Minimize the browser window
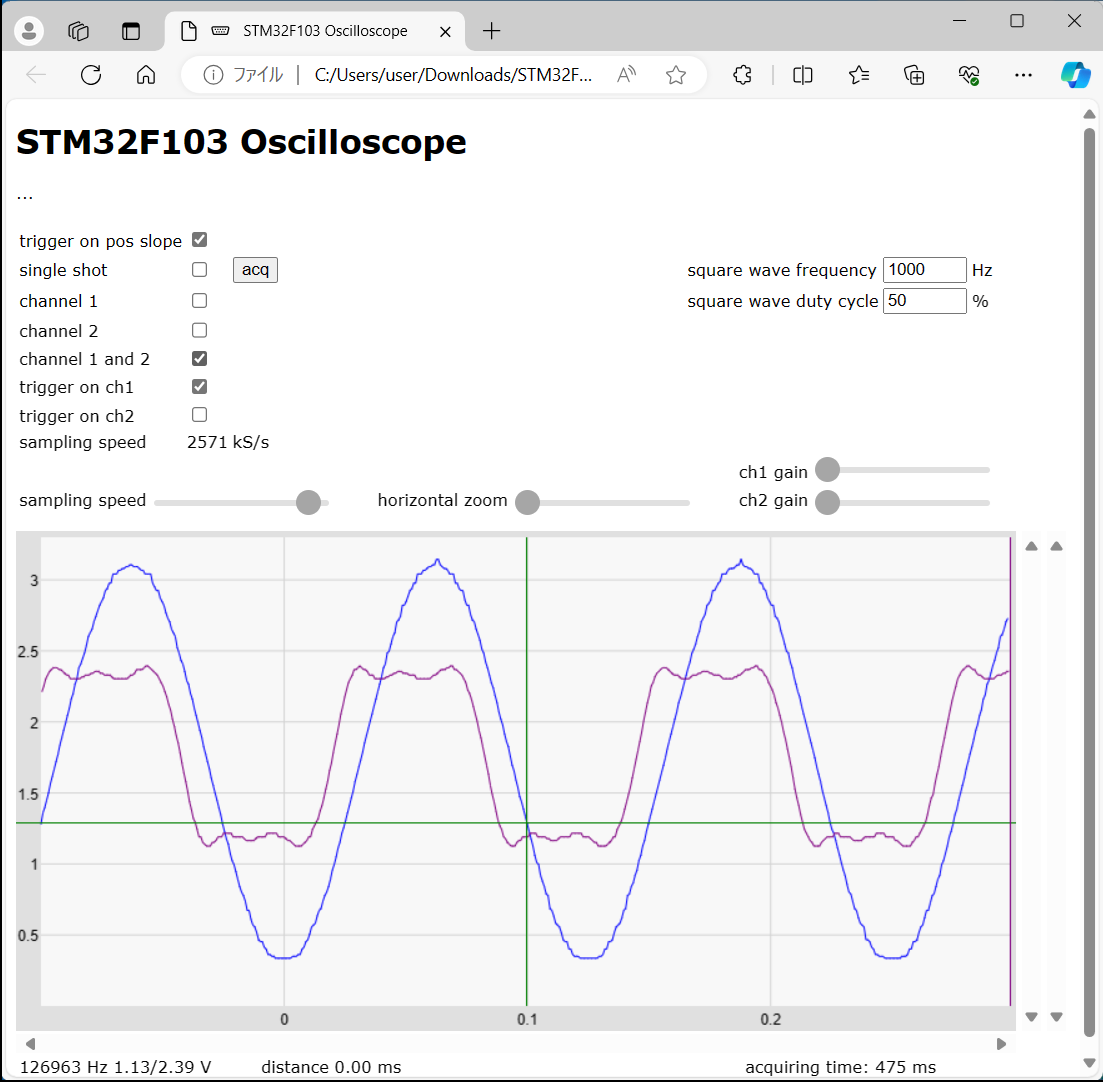This screenshot has height=1082, width=1103. pos(959,21)
